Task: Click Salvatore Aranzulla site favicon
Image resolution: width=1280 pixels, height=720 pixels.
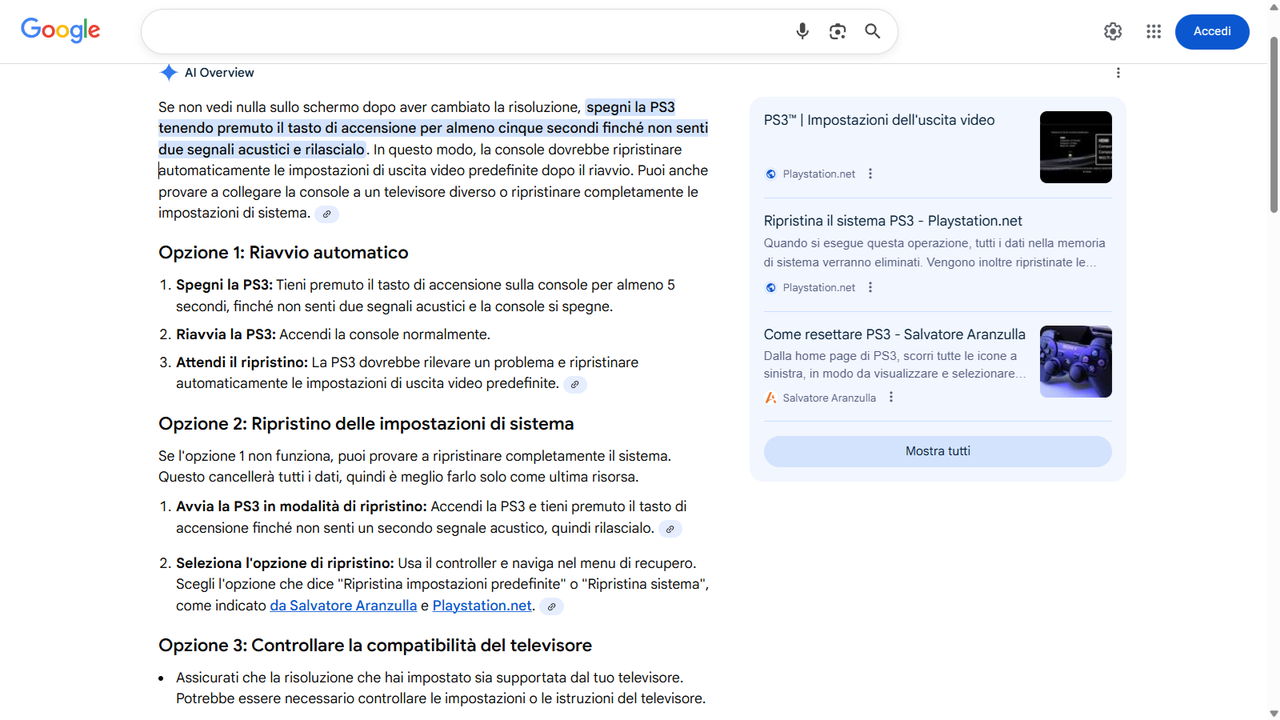Action: point(771,398)
